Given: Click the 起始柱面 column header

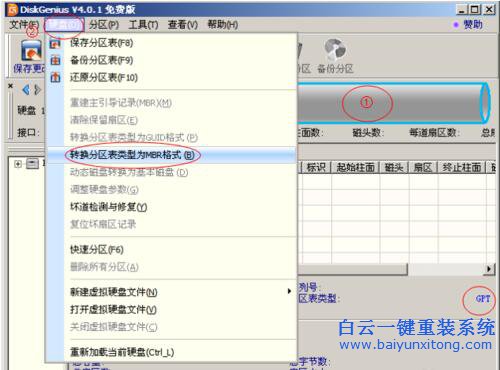Looking at the screenshot, I should [355, 167].
